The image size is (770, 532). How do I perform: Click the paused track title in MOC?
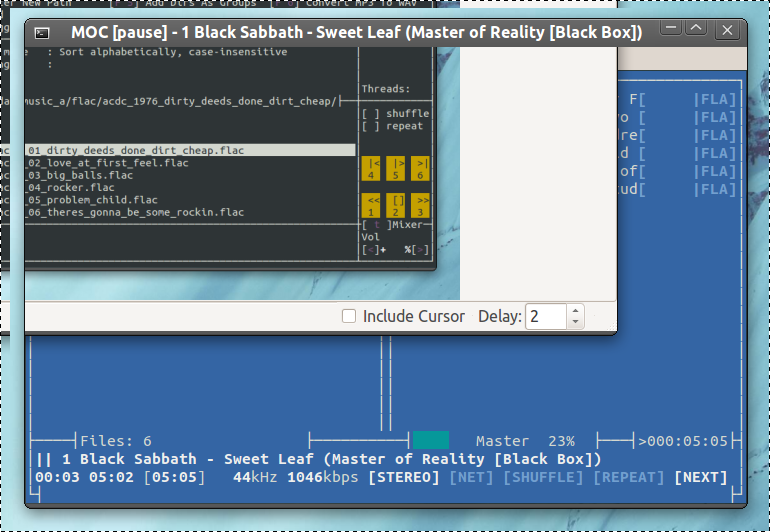(331, 459)
